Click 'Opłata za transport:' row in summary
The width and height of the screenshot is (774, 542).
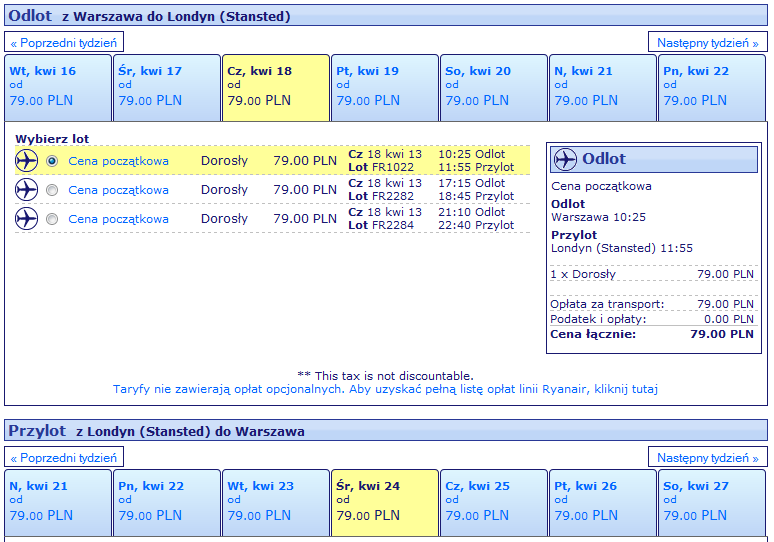(652, 304)
